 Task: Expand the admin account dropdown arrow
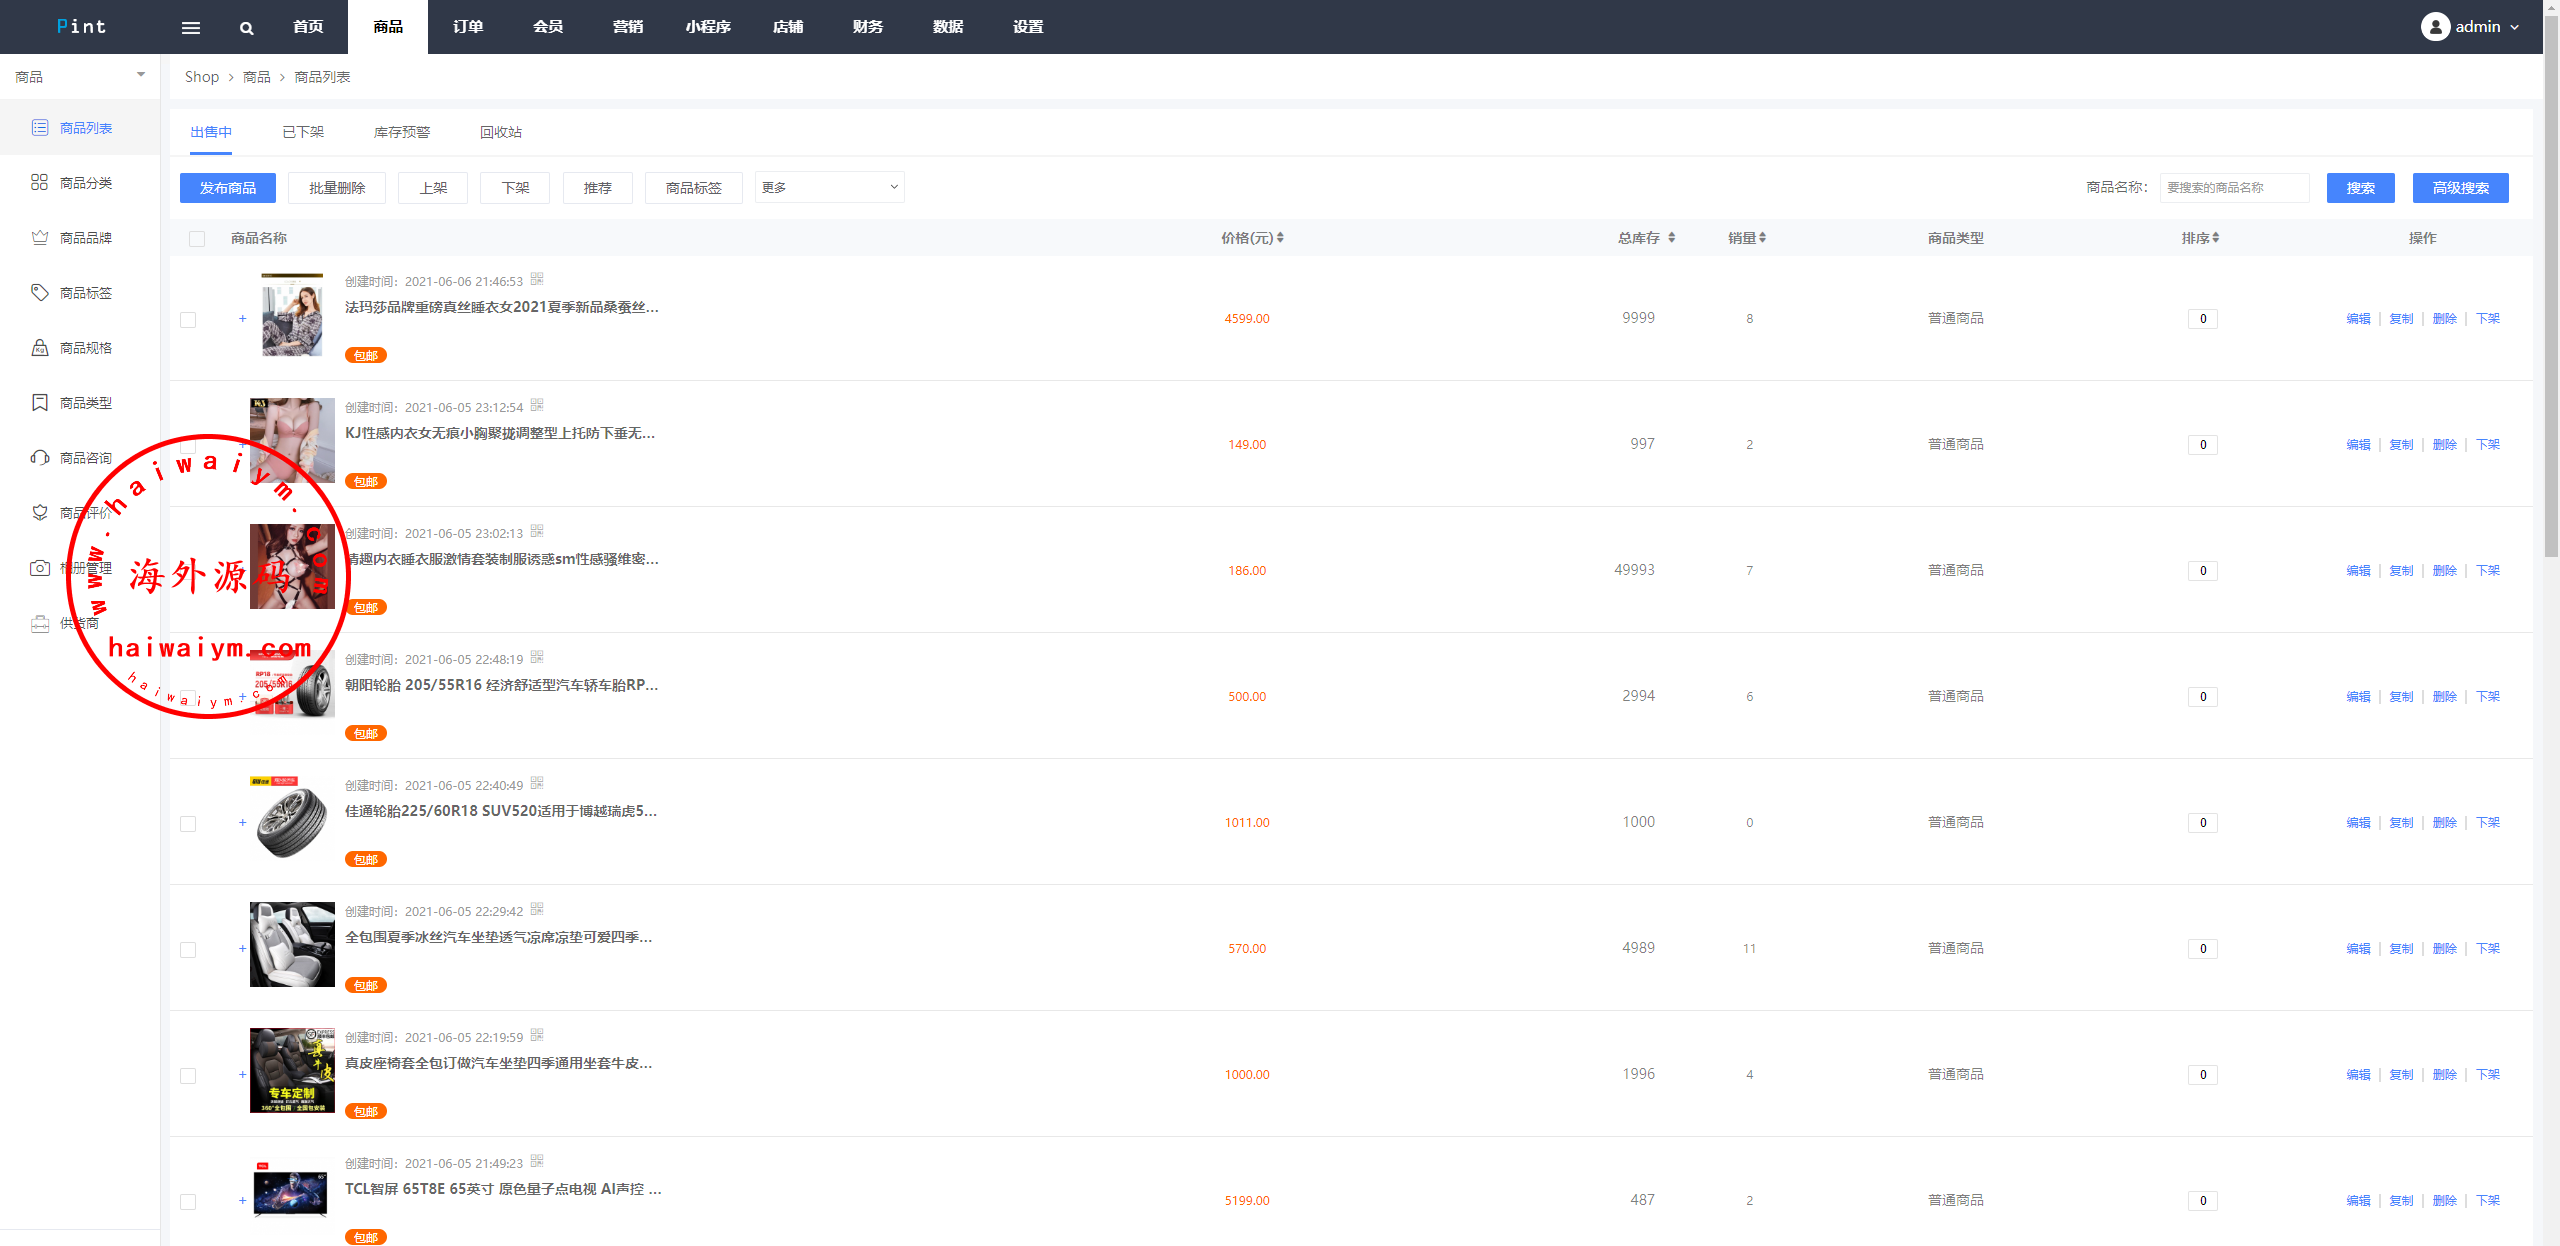(x=2515, y=28)
